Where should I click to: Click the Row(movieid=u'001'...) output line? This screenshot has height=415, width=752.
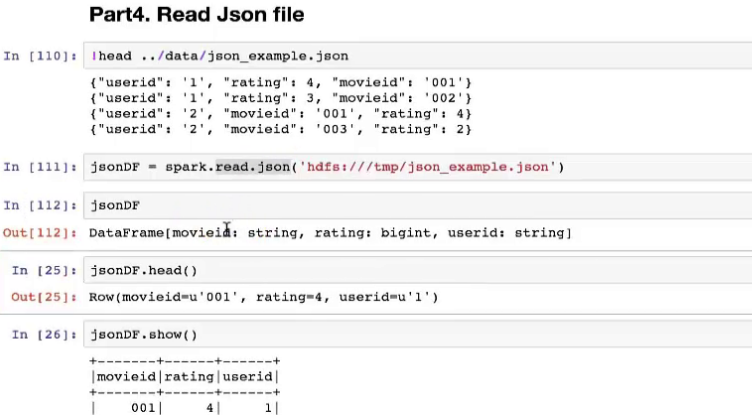[x=264, y=297]
